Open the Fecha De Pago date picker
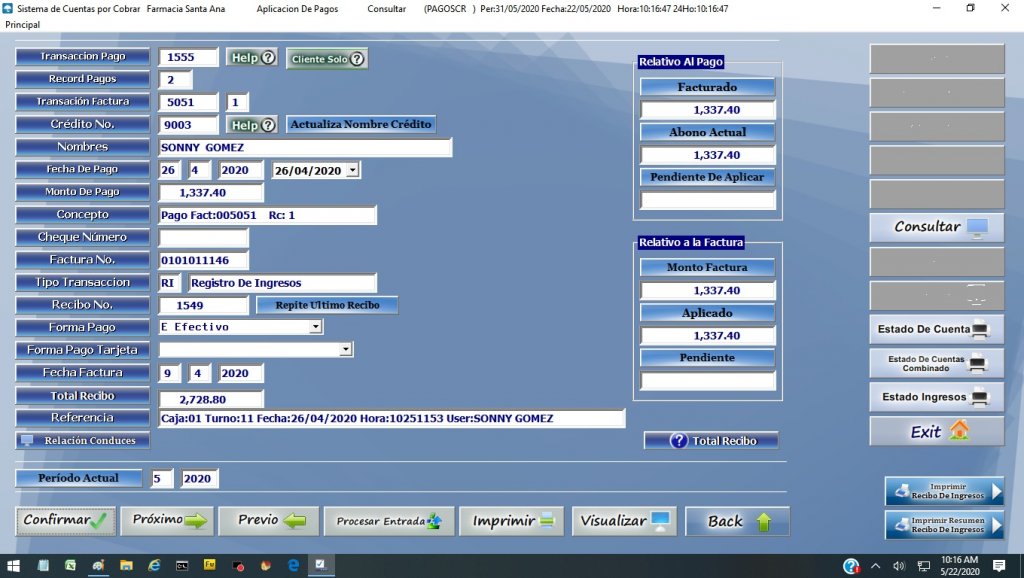 click(x=353, y=171)
